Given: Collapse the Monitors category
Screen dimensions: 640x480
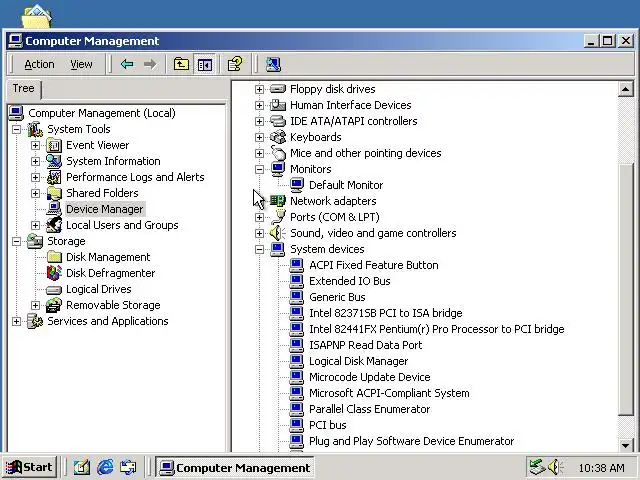Looking at the screenshot, I should click(x=259, y=169).
